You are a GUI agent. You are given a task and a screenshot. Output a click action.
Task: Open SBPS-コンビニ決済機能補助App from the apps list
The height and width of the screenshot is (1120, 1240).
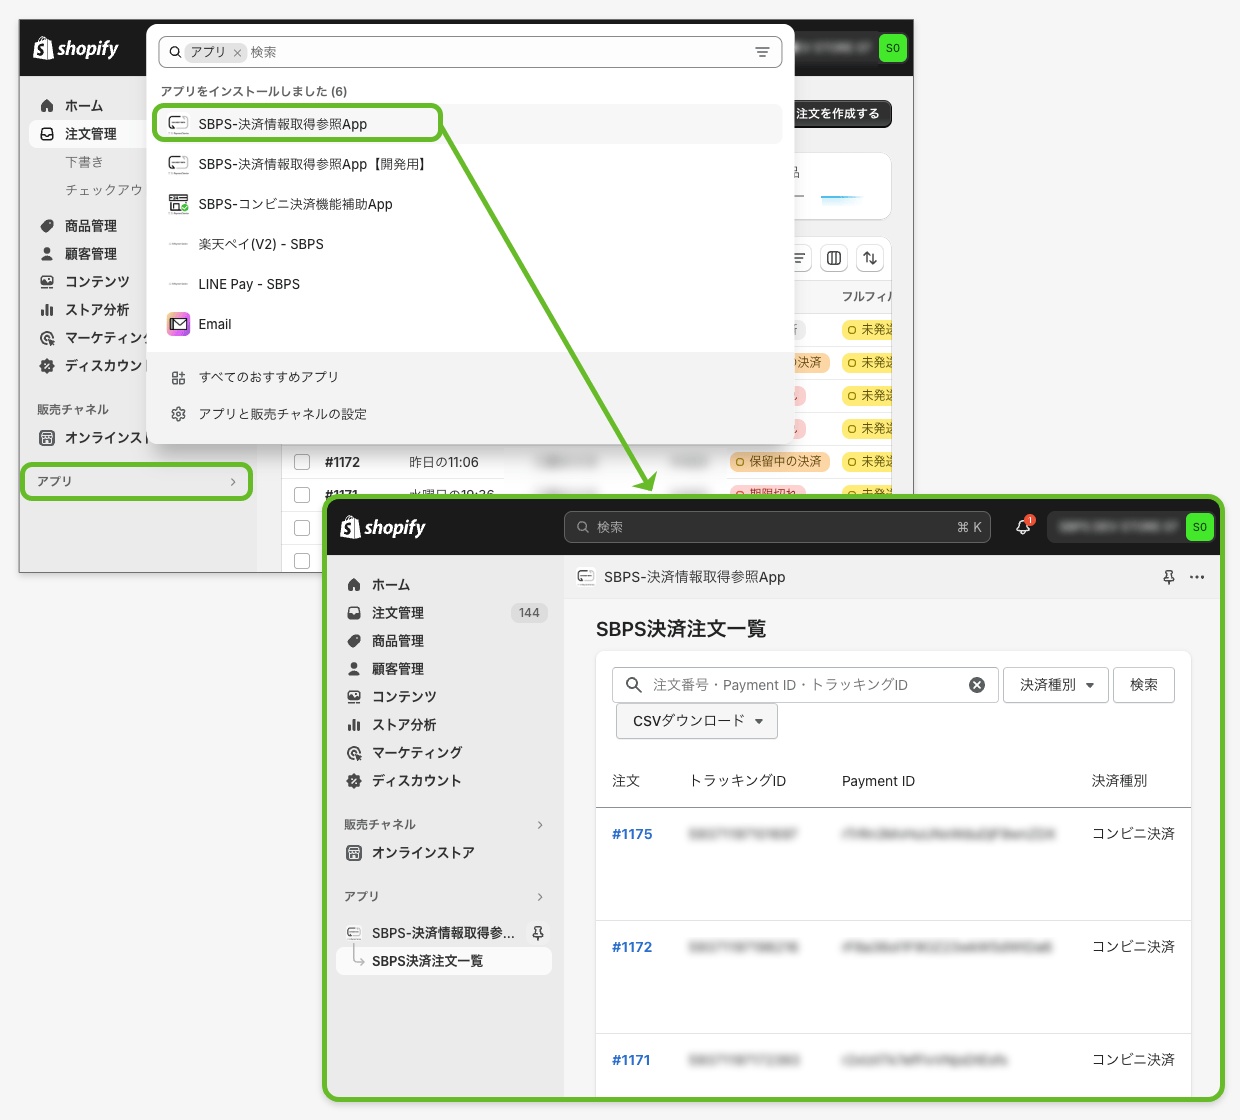point(468,204)
